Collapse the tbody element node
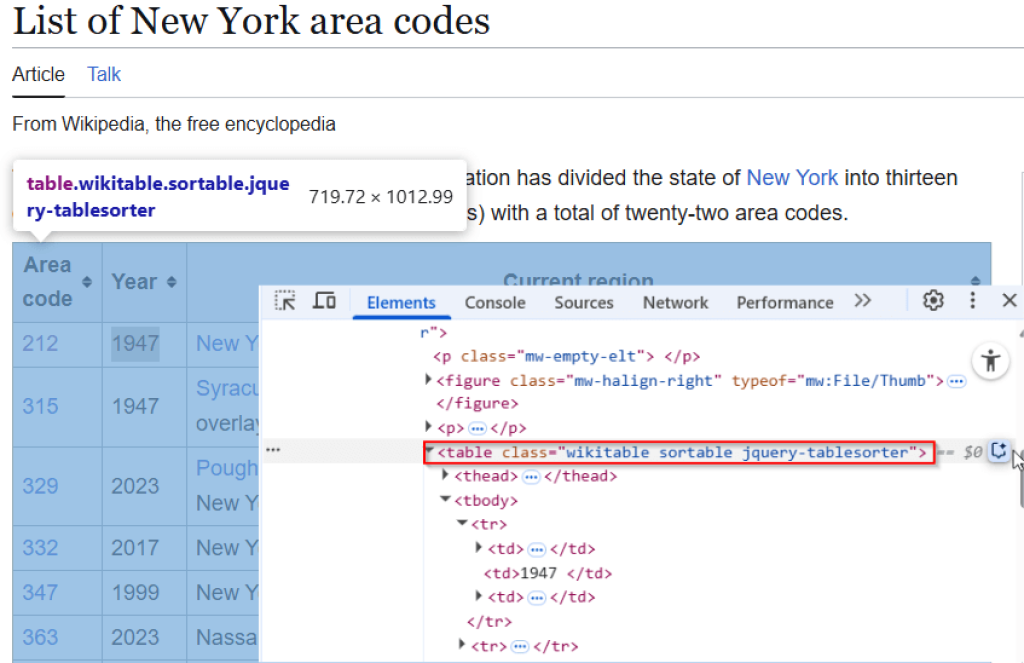 coord(446,500)
